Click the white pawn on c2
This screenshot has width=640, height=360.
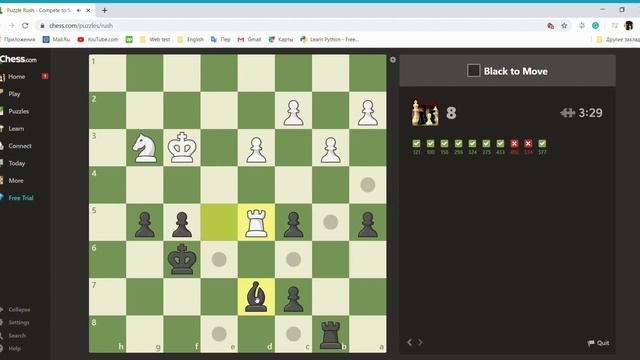[293, 112]
